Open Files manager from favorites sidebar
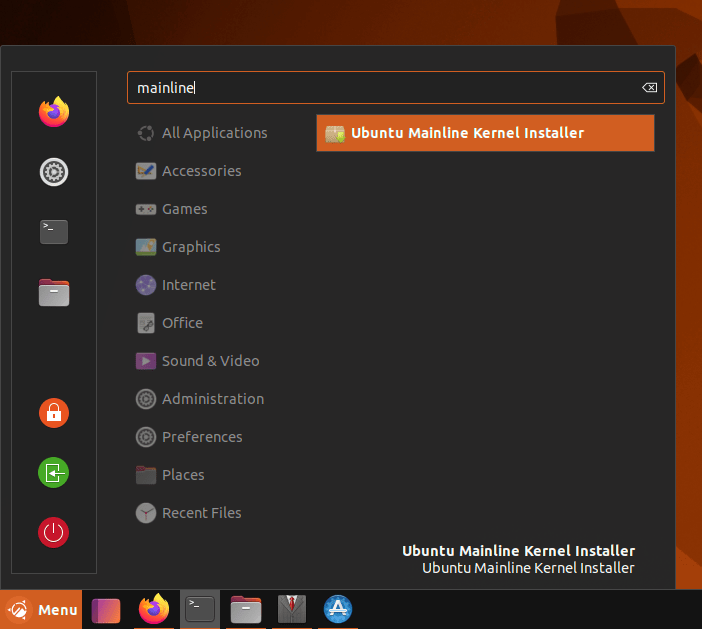702x629 pixels. tap(54, 292)
